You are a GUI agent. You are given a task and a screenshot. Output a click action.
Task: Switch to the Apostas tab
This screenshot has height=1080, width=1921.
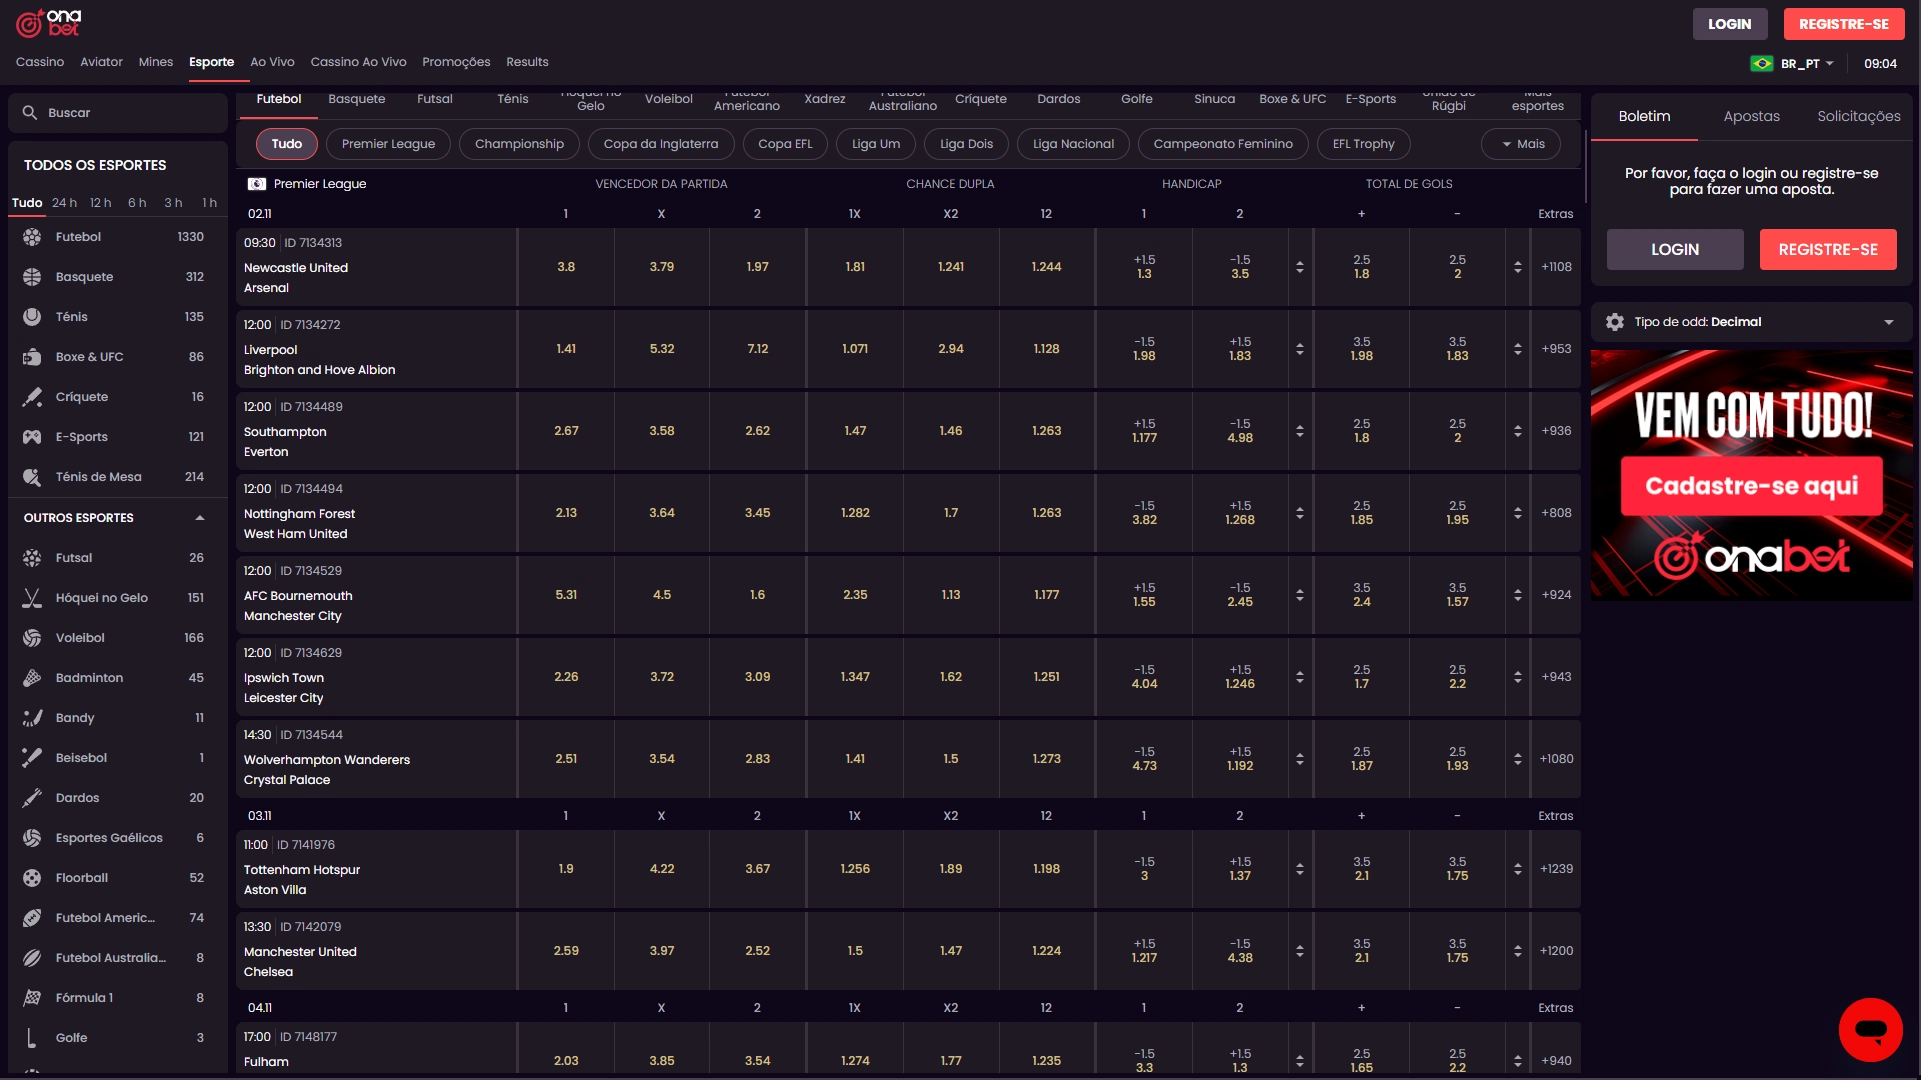pos(1751,116)
